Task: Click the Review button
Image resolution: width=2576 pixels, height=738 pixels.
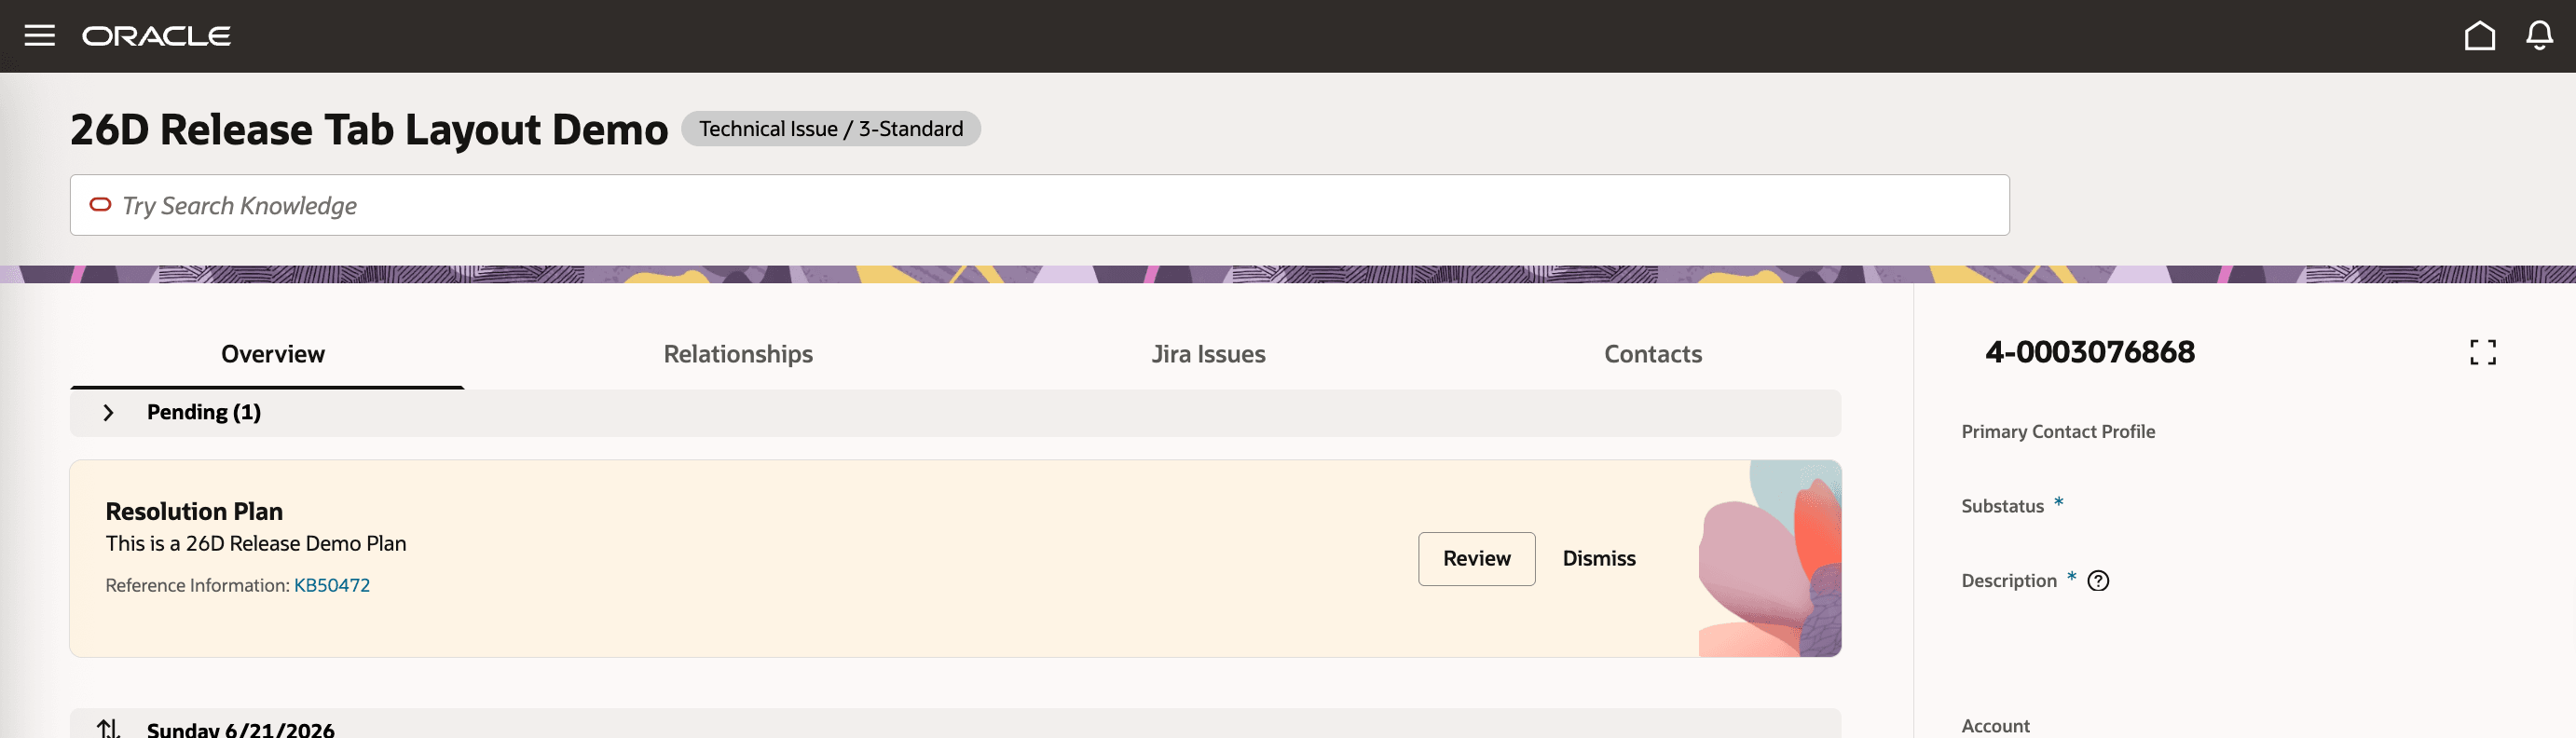Action: [1476, 559]
